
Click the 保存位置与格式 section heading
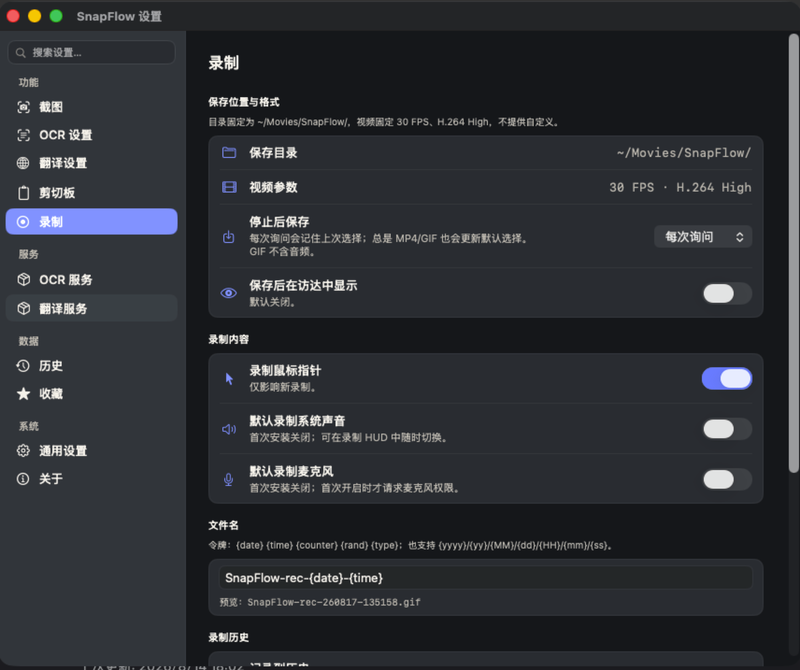[244, 102]
